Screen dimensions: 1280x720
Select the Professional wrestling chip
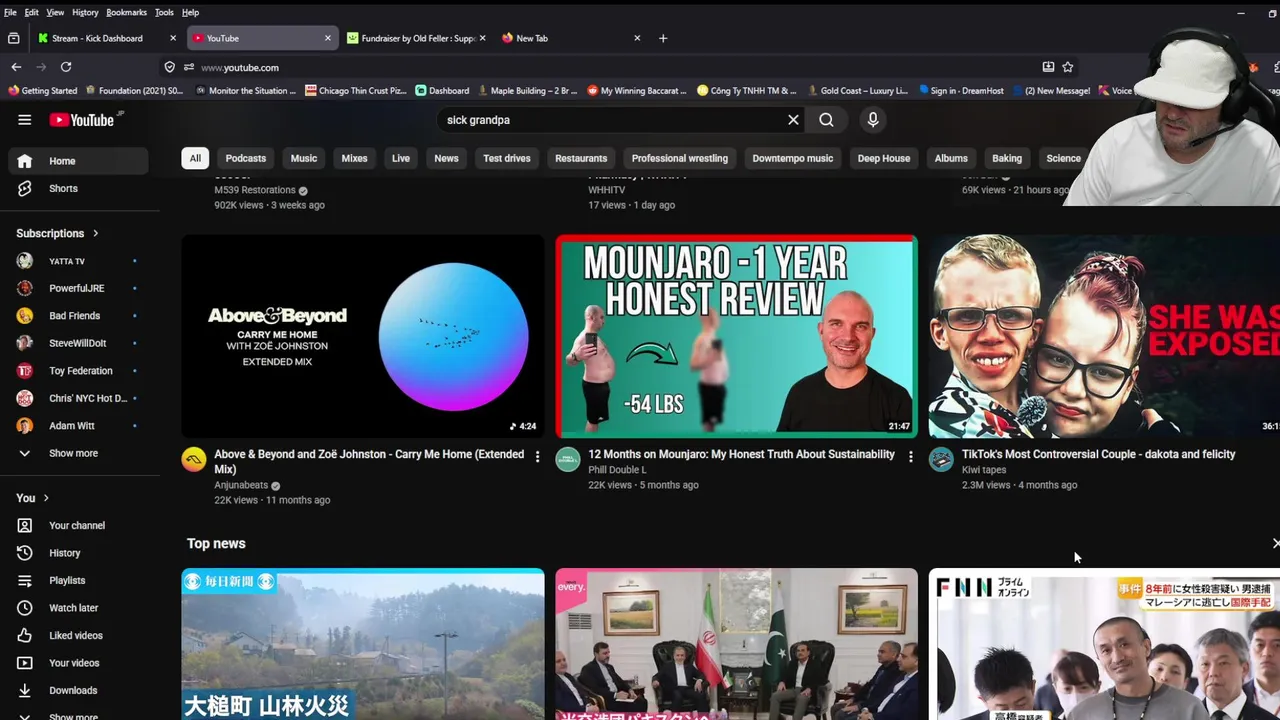point(680,158)
